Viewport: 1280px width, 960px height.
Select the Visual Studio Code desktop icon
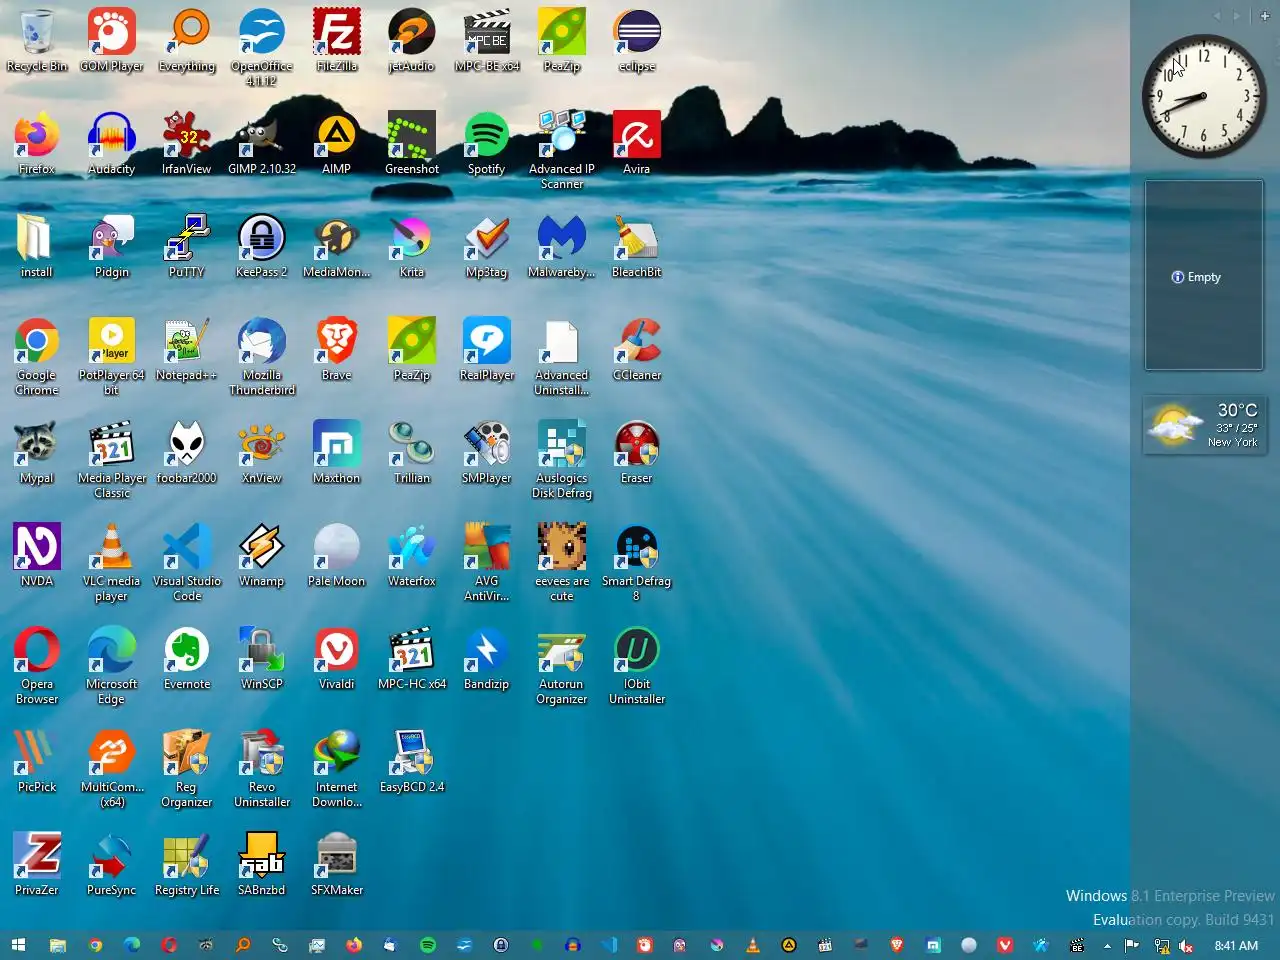pyautogui.click(x=187, y=563)
